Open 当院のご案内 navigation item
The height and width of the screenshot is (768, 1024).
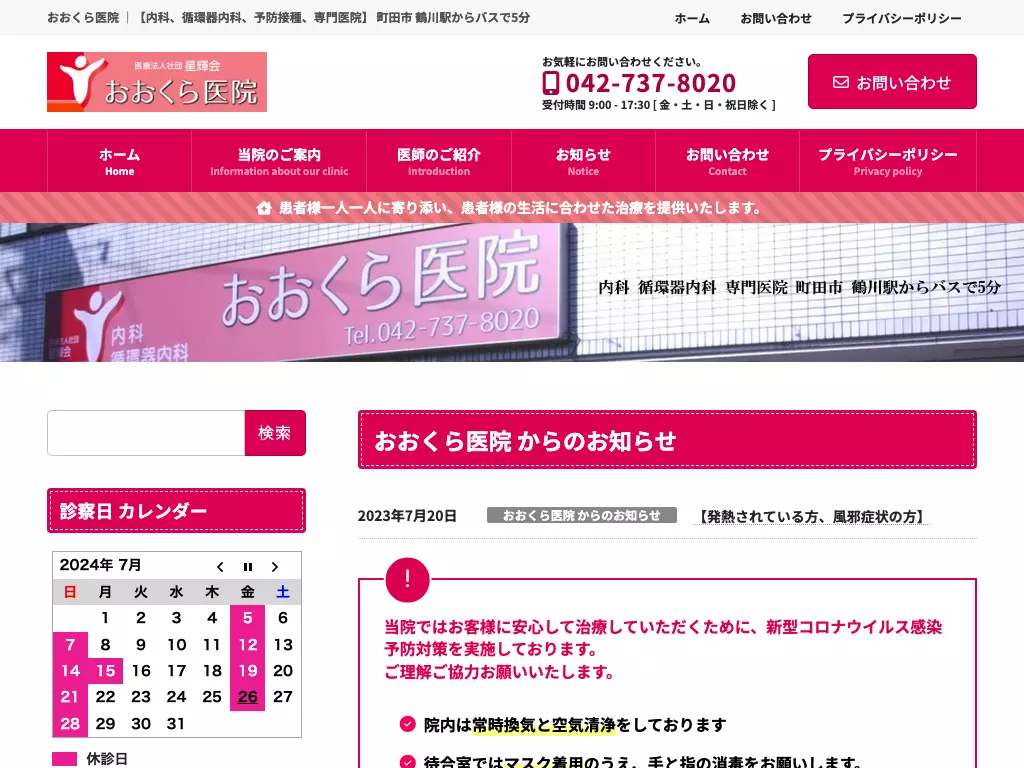click(279, 161)
